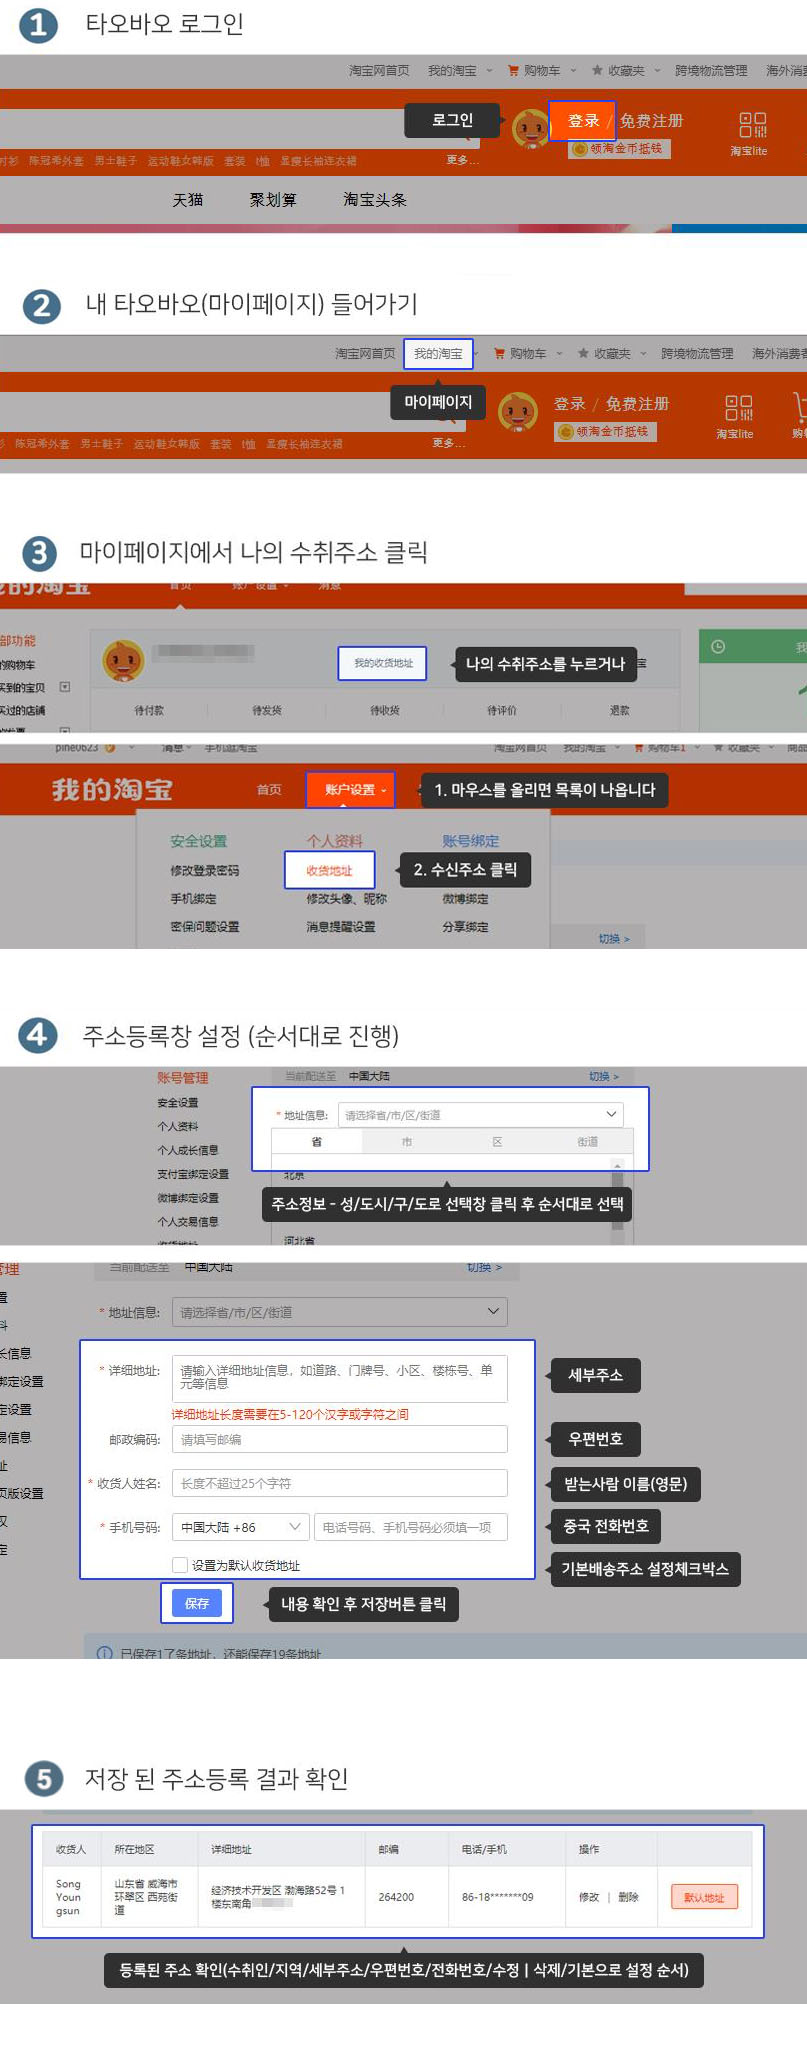
Task: Click 修改 in the saved address row
Action: [589, 1897]
